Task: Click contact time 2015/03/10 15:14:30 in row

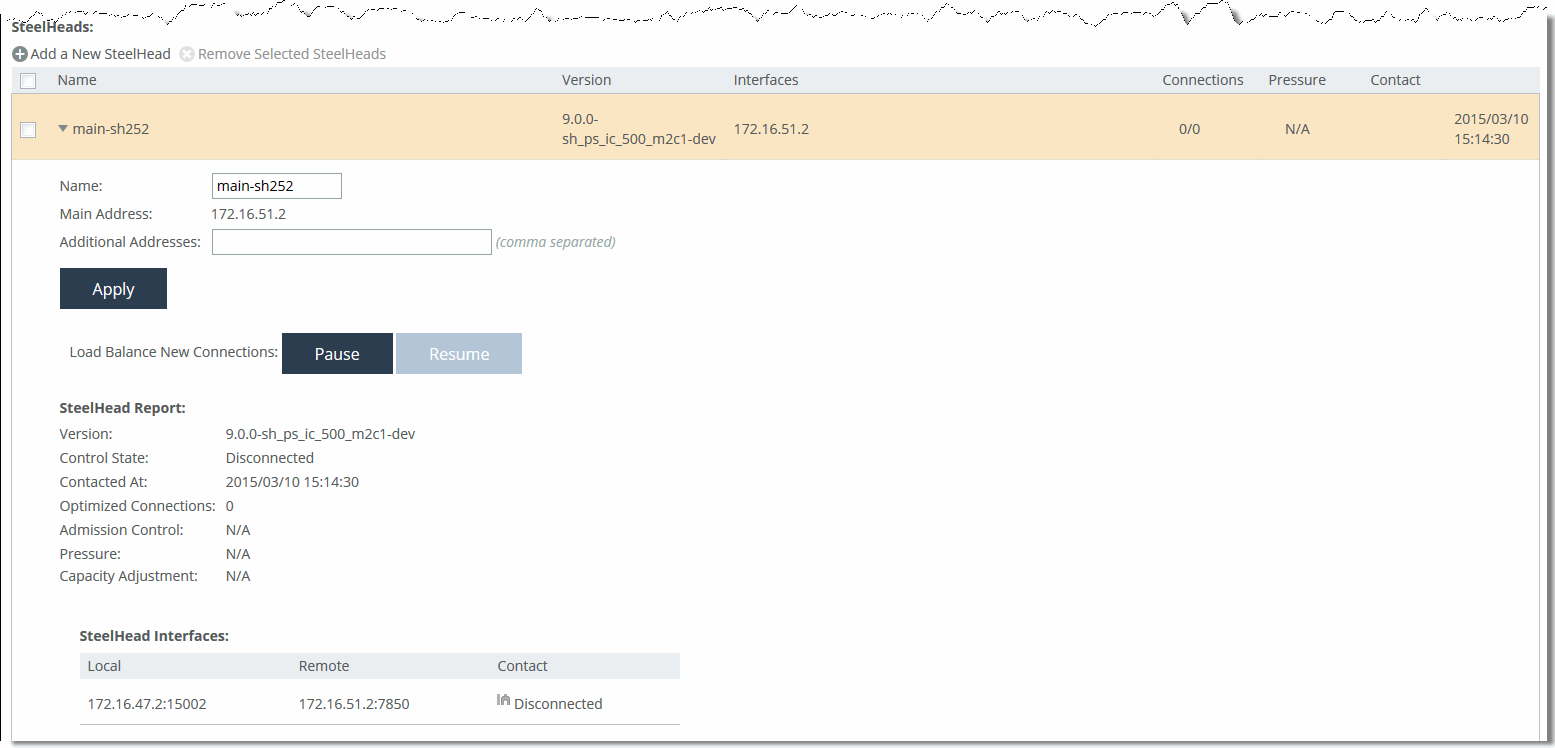Action: coord(1491,129)
